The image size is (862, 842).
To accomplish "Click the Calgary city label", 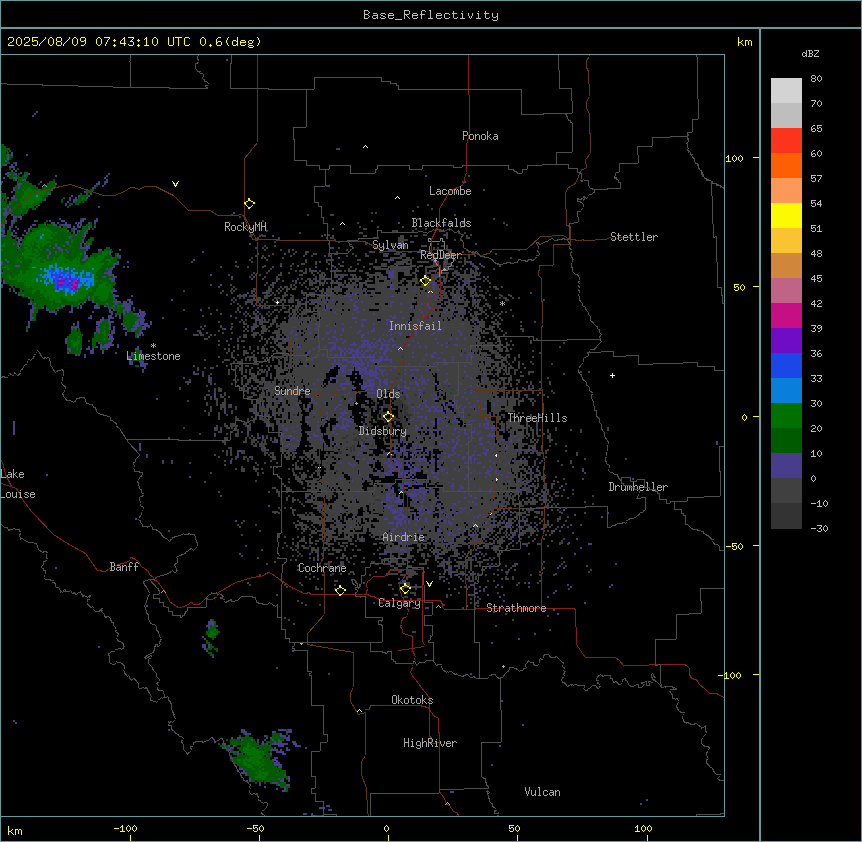I will tap(399, 603).
